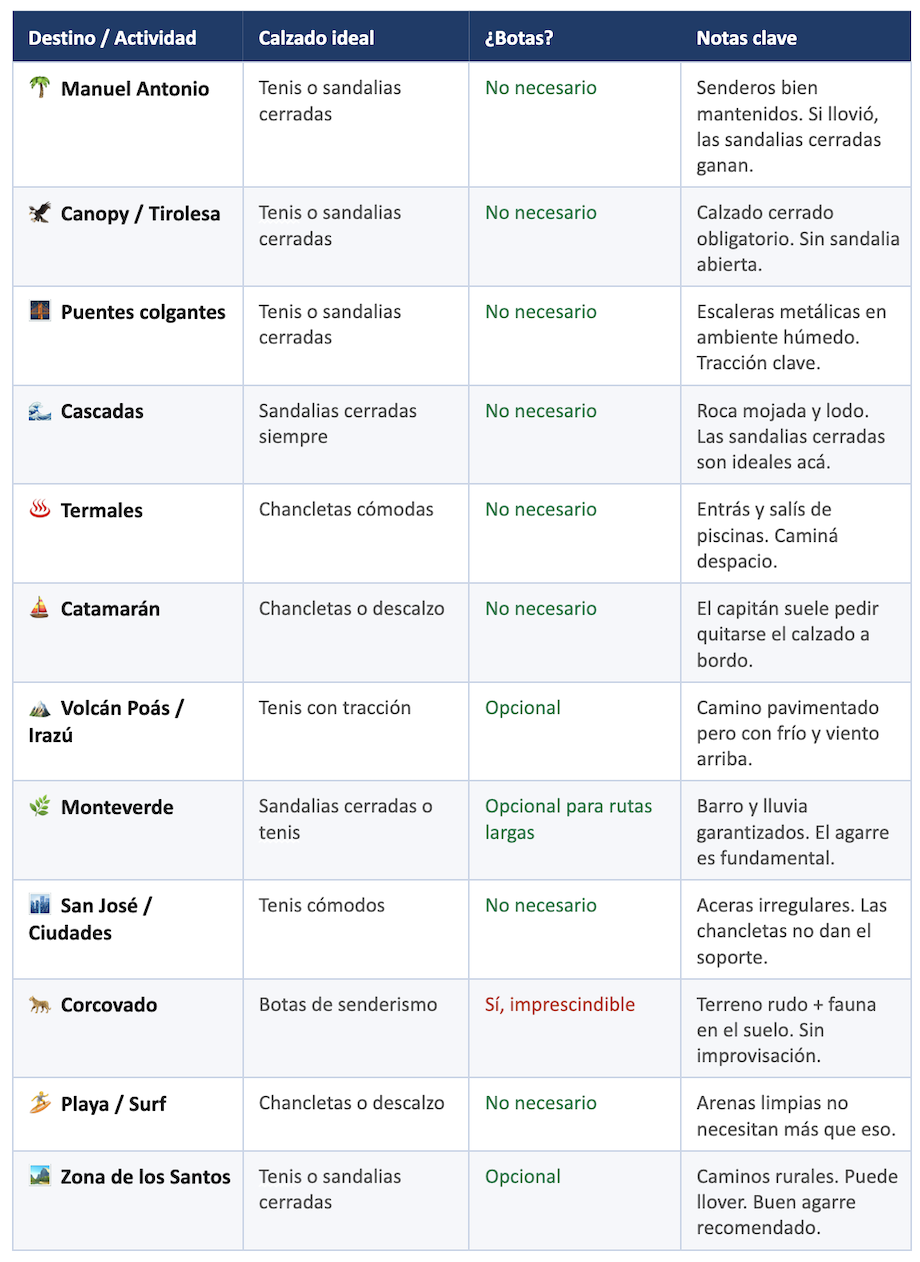Click the Opcional para rutas largas cell
Screen dimensions: 920x1262
click(x=575, y=830)
